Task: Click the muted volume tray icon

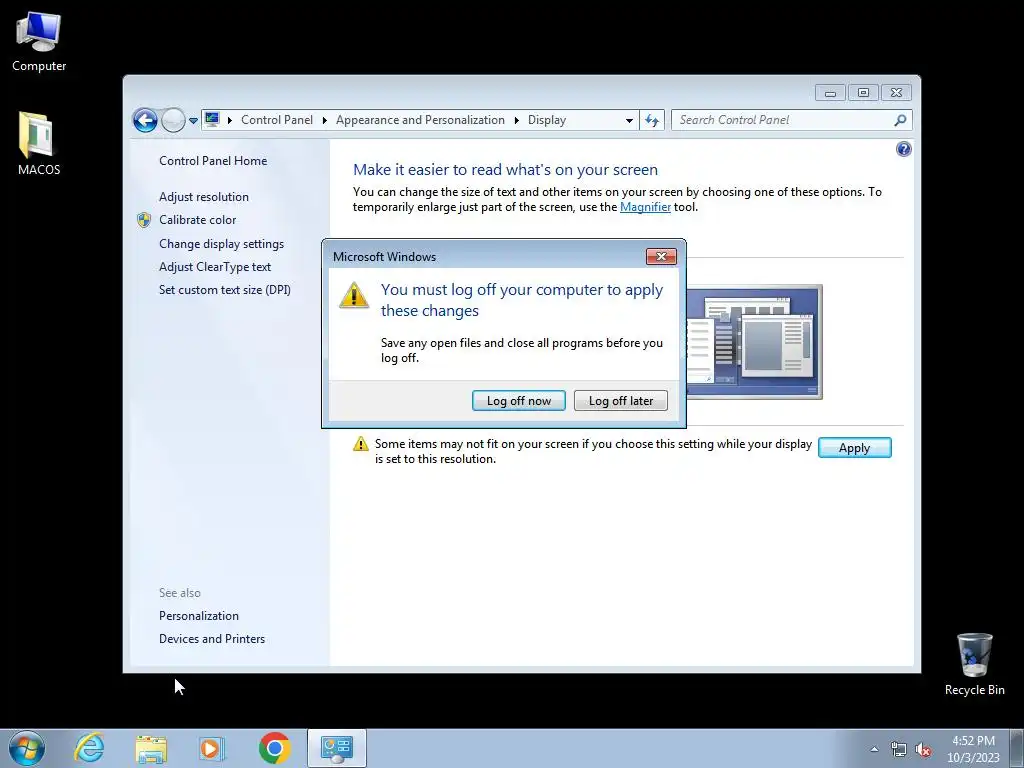Action: click(x=923, y=750)
